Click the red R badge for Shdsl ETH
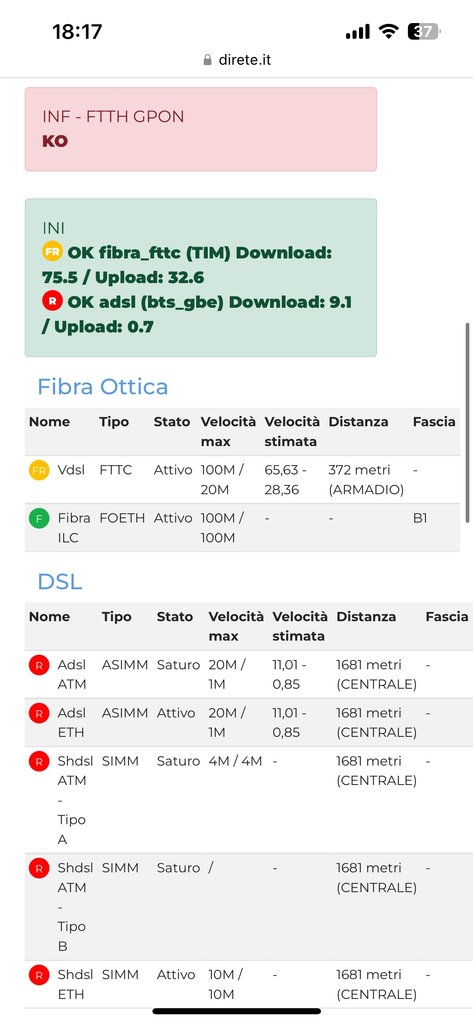This screenshot has width=473, height=1024. [39, 976]
